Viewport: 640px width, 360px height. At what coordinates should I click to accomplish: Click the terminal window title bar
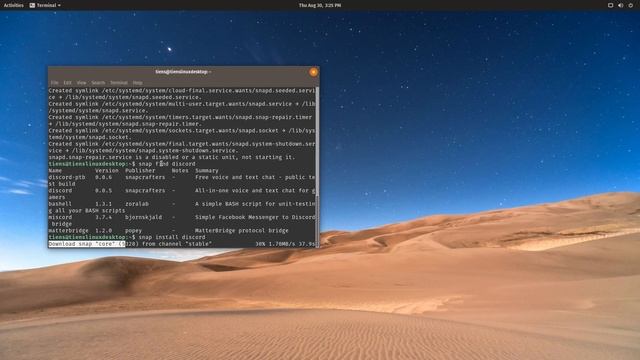pyautogui.click(x=182, y=72)
